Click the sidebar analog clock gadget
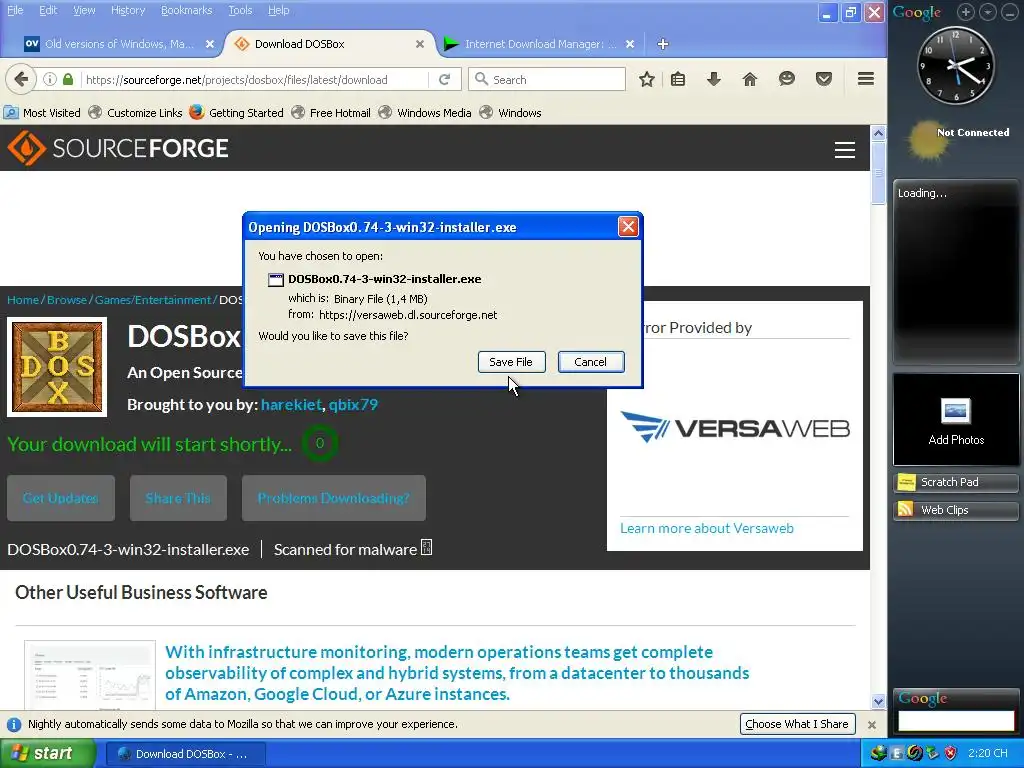The image size is (1024, 768). tap(956, 65)
